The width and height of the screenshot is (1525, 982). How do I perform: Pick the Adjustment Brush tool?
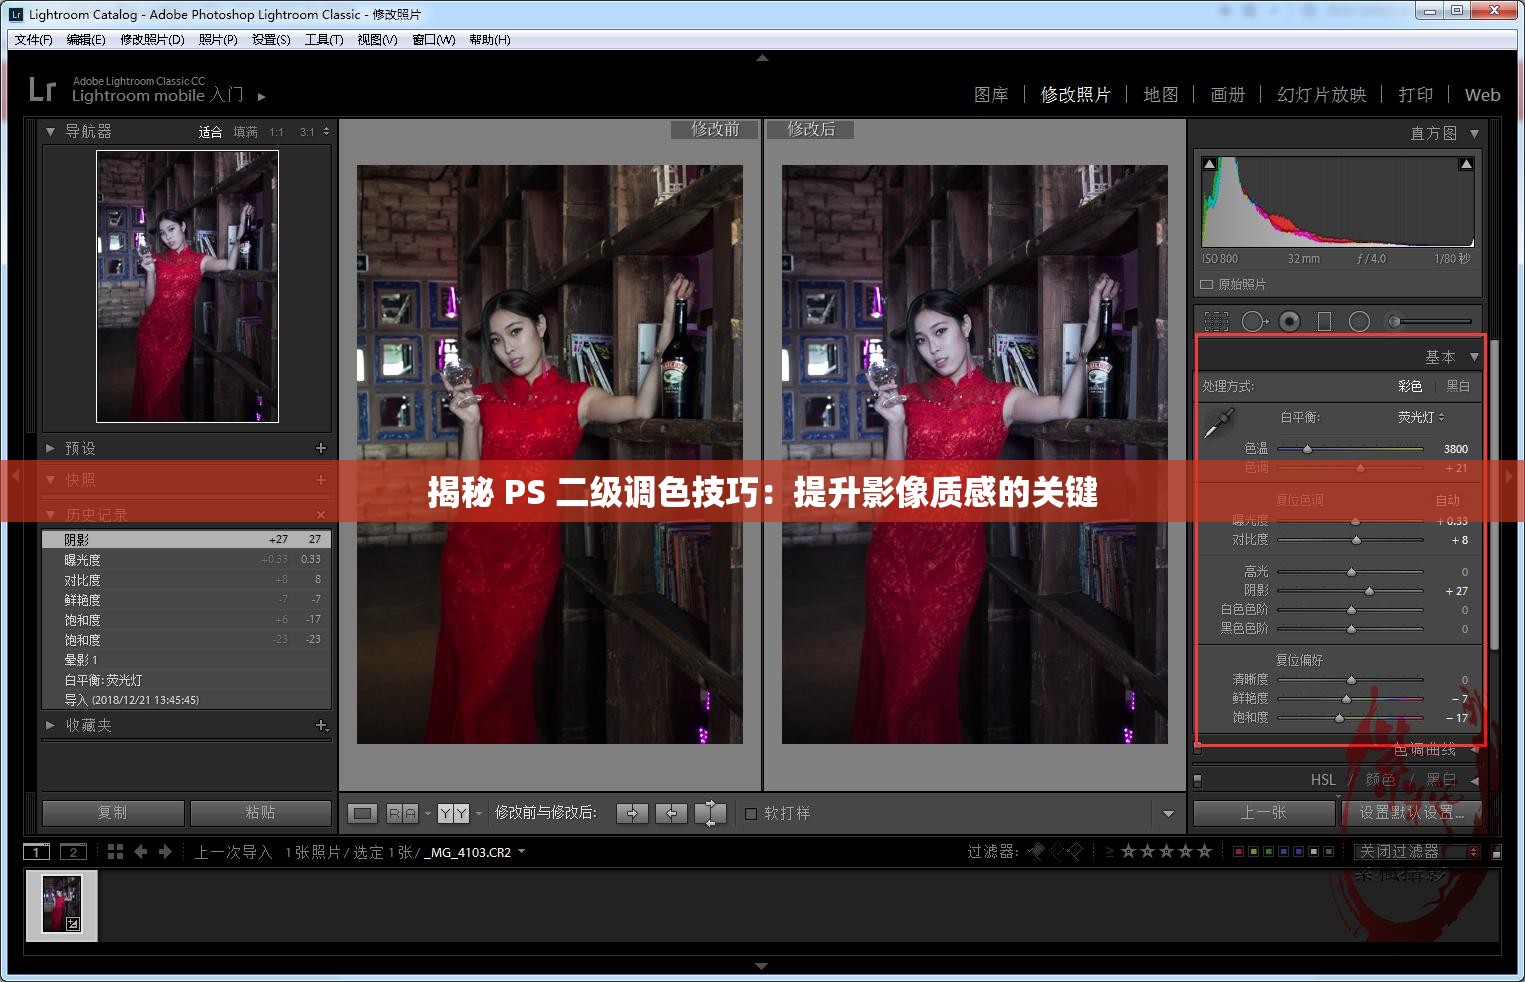pyautogui.click(x=1394, y=320)
